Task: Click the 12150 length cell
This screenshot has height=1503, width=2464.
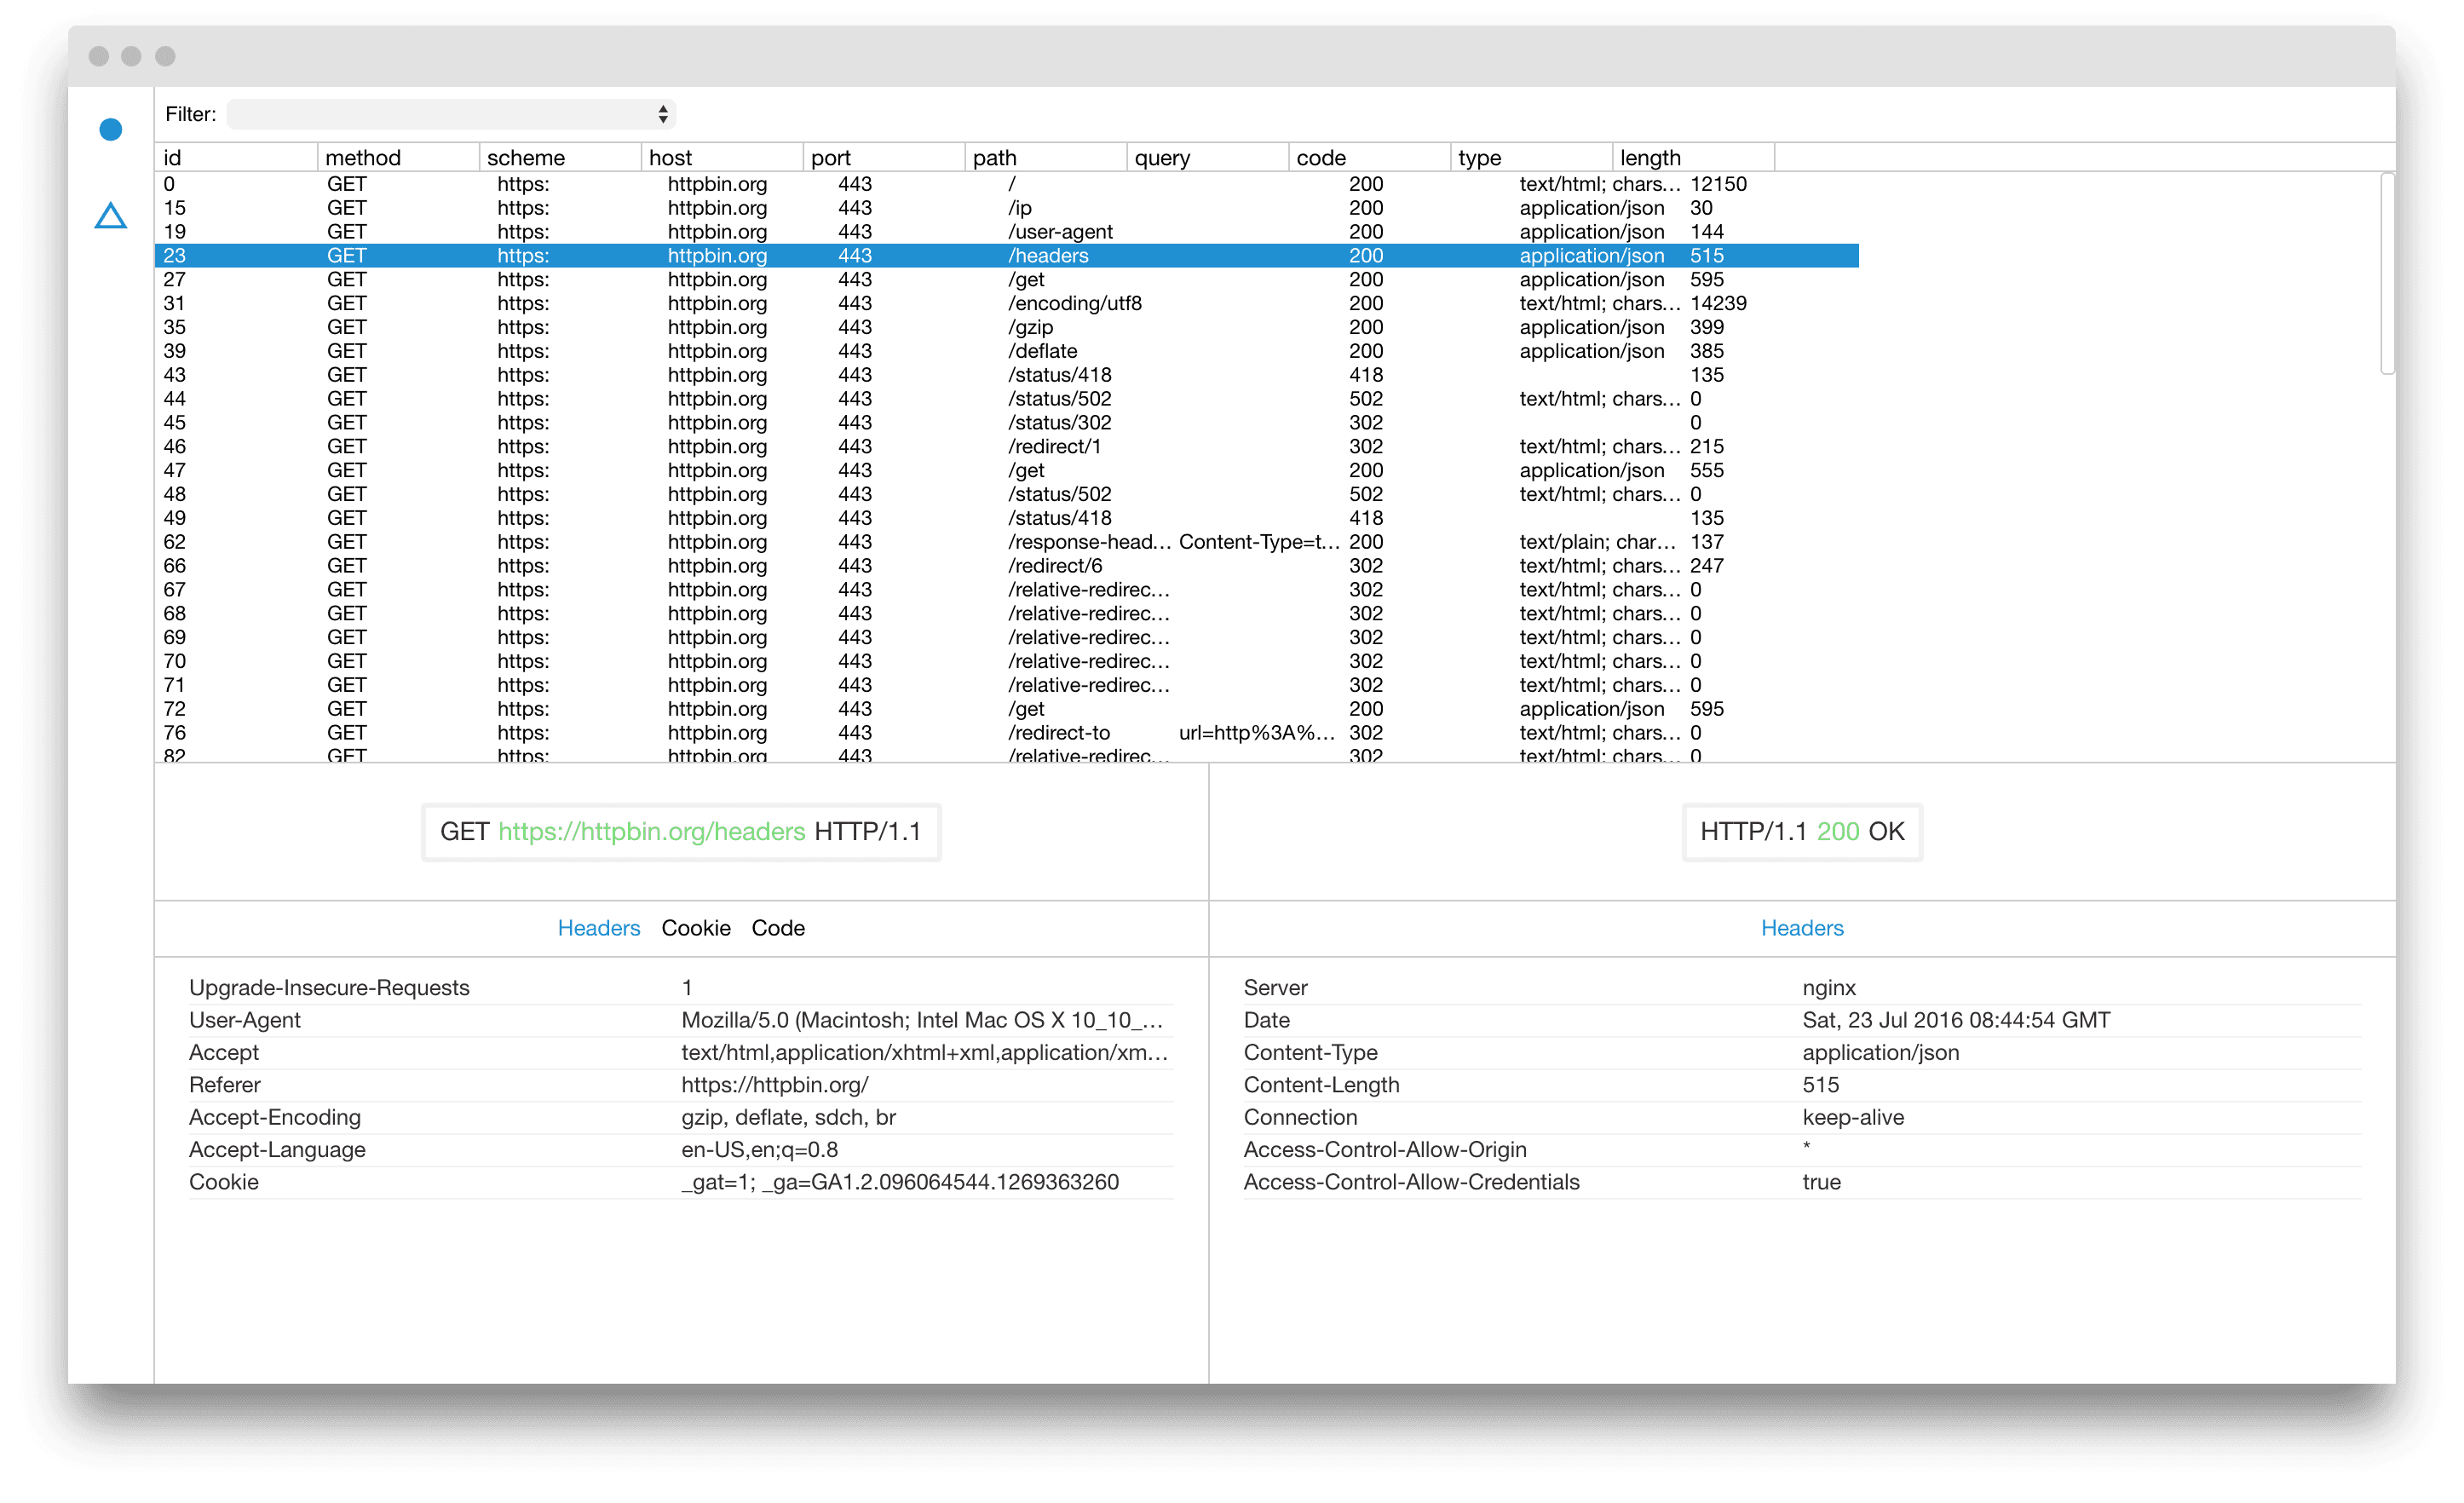Action: pos(1718,184)
